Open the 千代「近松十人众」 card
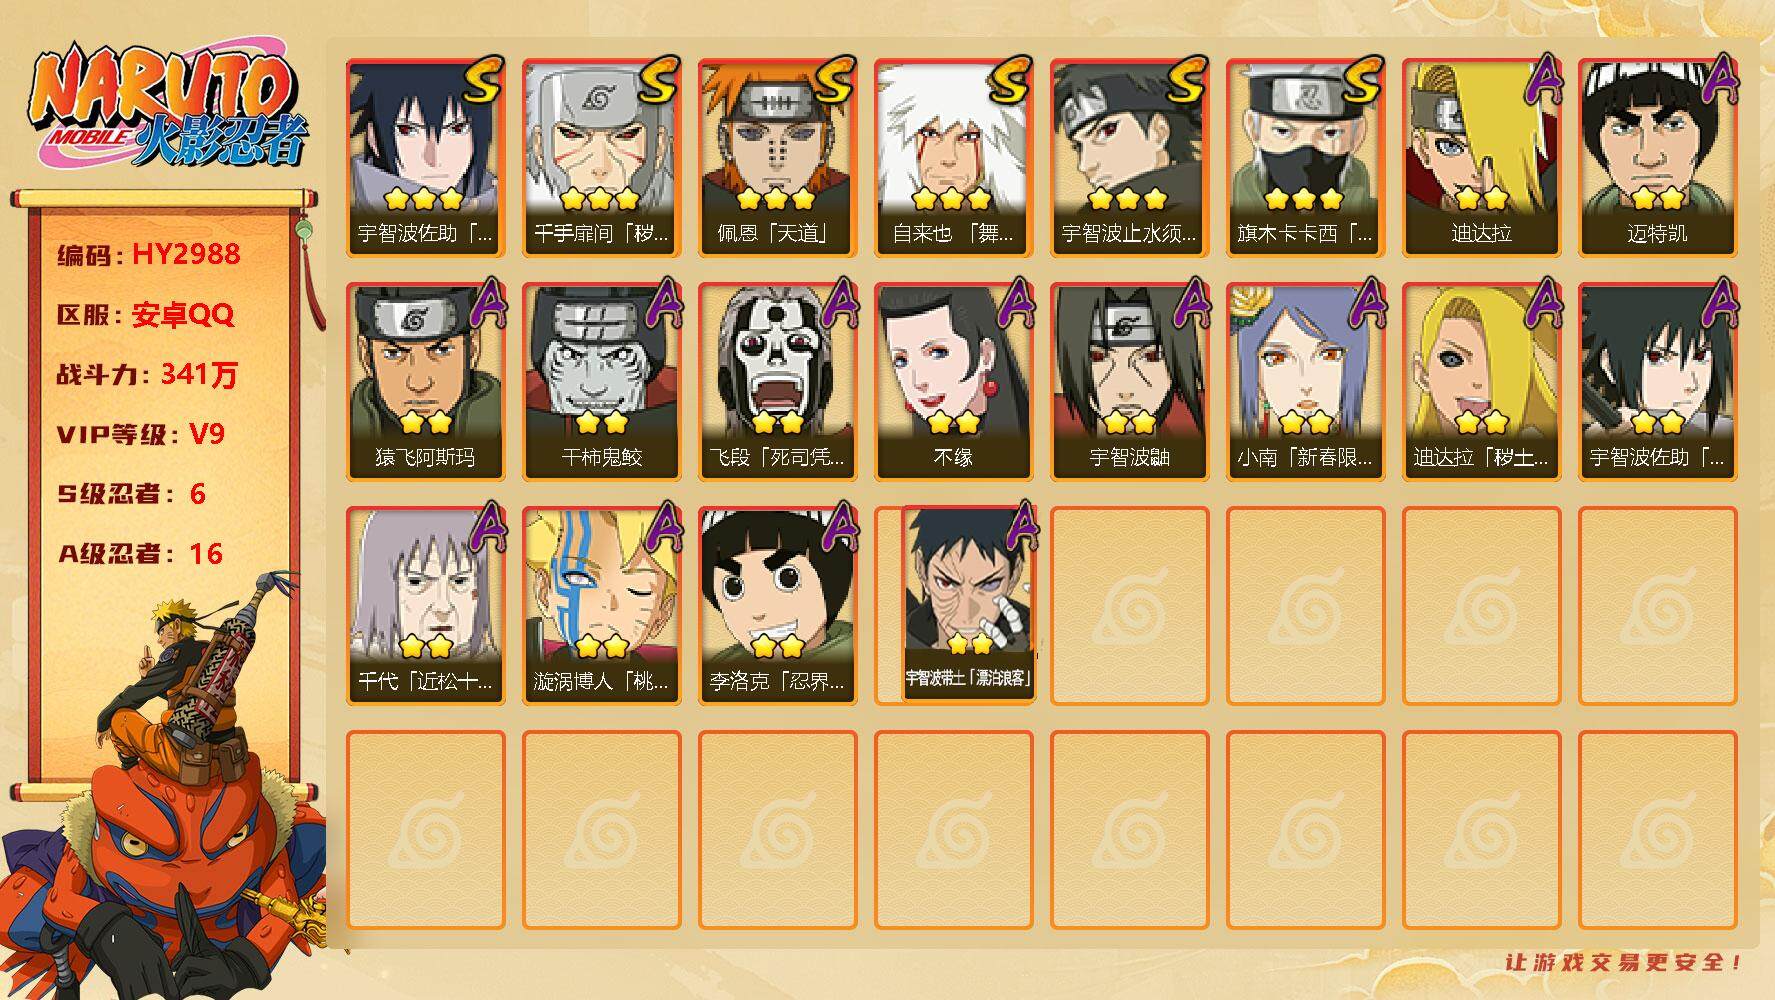 click(x=425, y=606)
